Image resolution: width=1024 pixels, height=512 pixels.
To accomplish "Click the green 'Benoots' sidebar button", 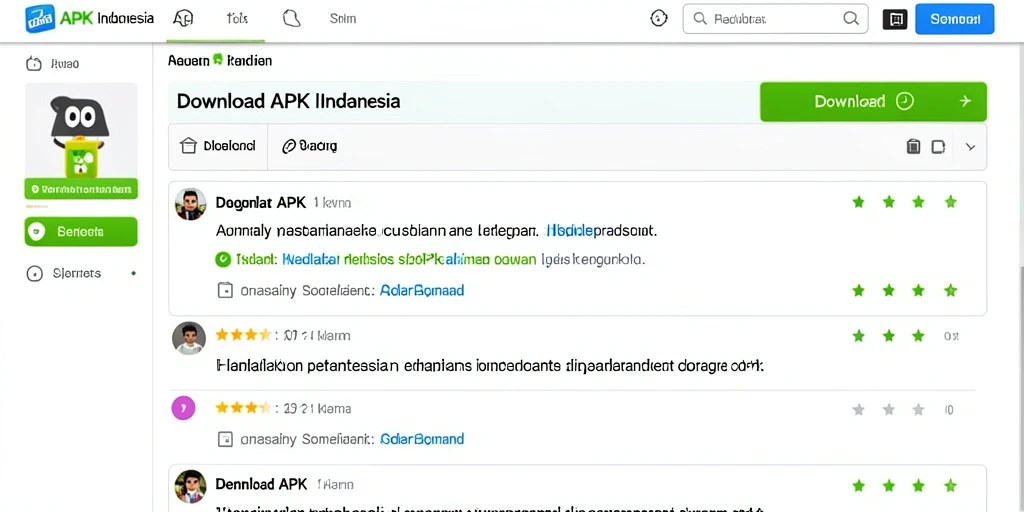I will (81, 232).
